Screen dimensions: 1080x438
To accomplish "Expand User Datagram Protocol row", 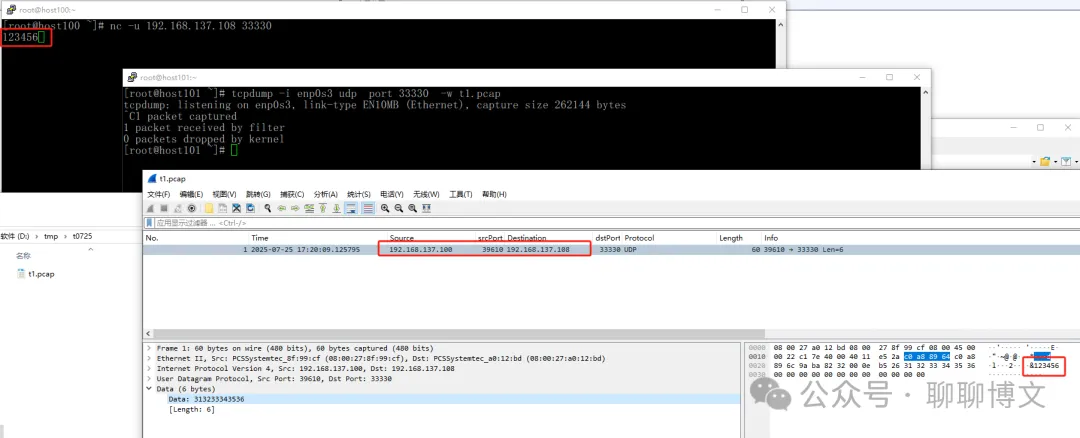I will coord(149,379).
